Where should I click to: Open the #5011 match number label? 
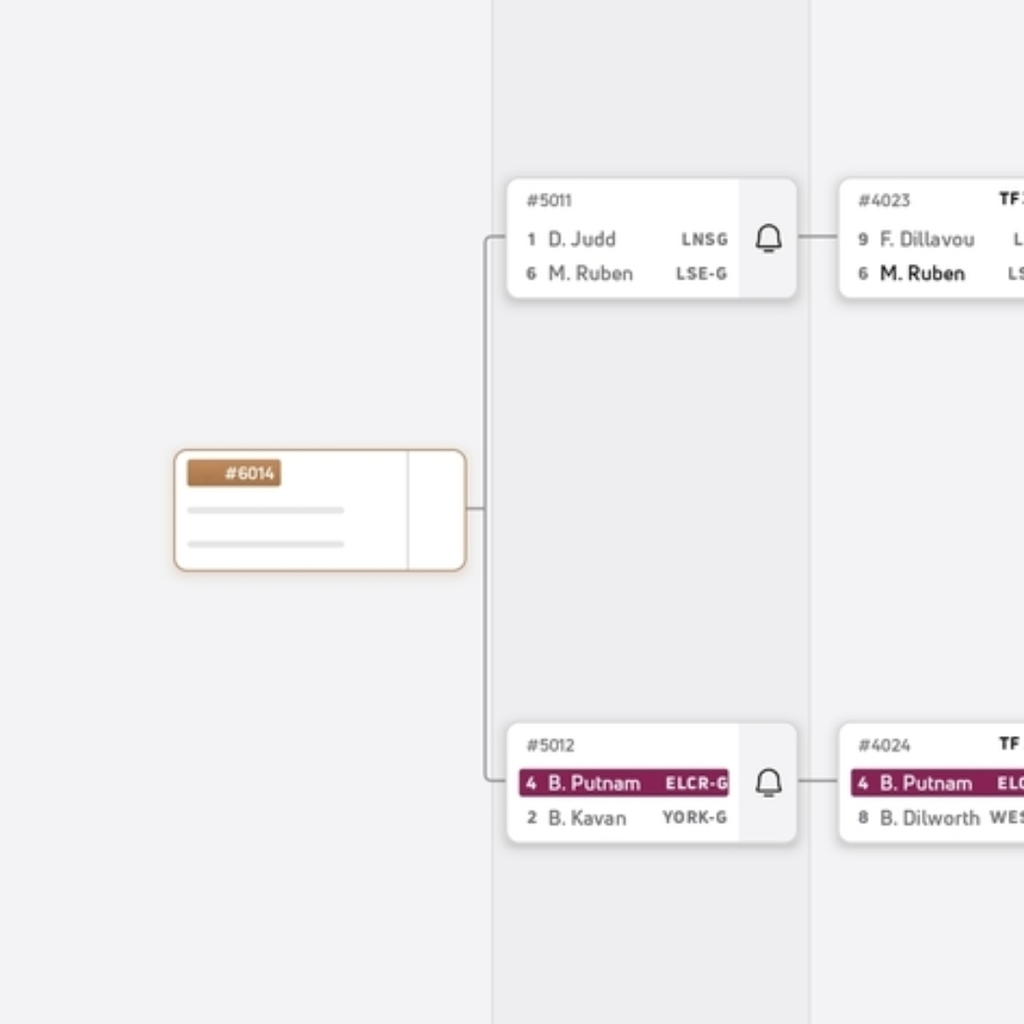(549, 201)
